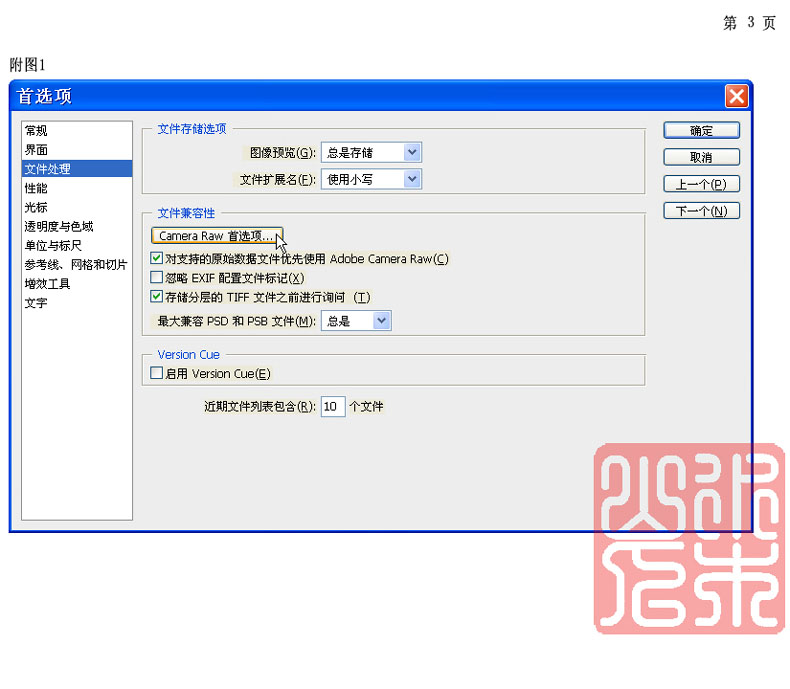Open the 文件扩展名 dropdown
The height and width of the screenshot is (689, 790).
371,179
